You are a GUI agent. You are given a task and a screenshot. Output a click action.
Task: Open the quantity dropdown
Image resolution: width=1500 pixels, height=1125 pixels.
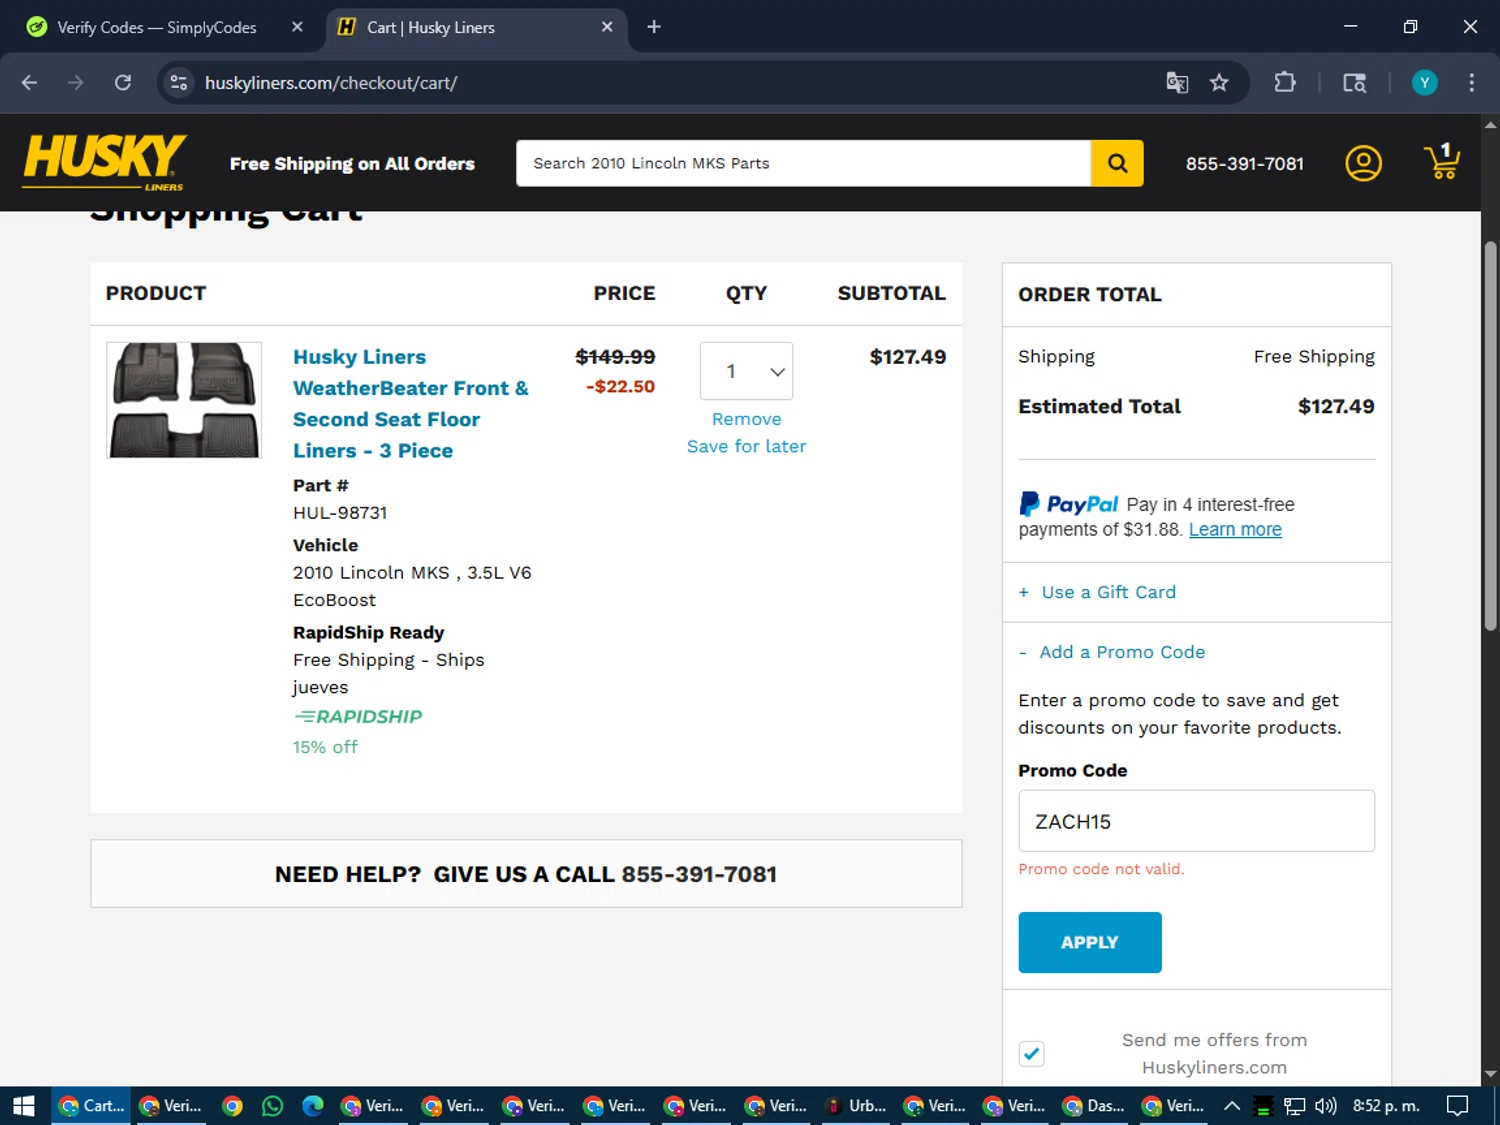tap(746, 371)
